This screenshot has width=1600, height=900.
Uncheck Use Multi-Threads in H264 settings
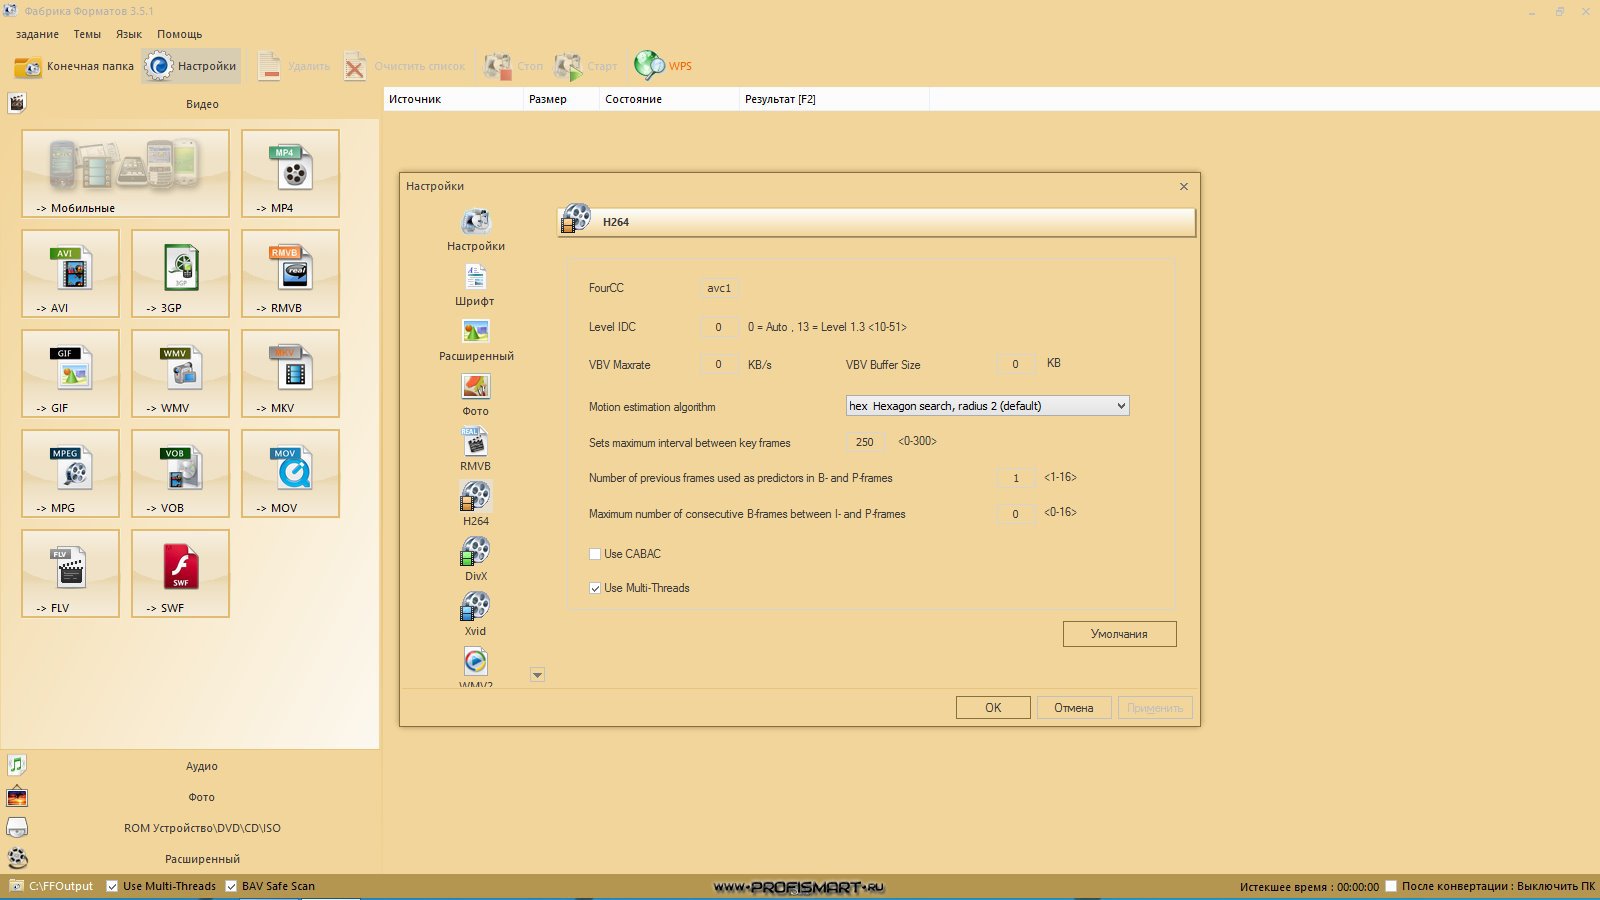[595, 588]
